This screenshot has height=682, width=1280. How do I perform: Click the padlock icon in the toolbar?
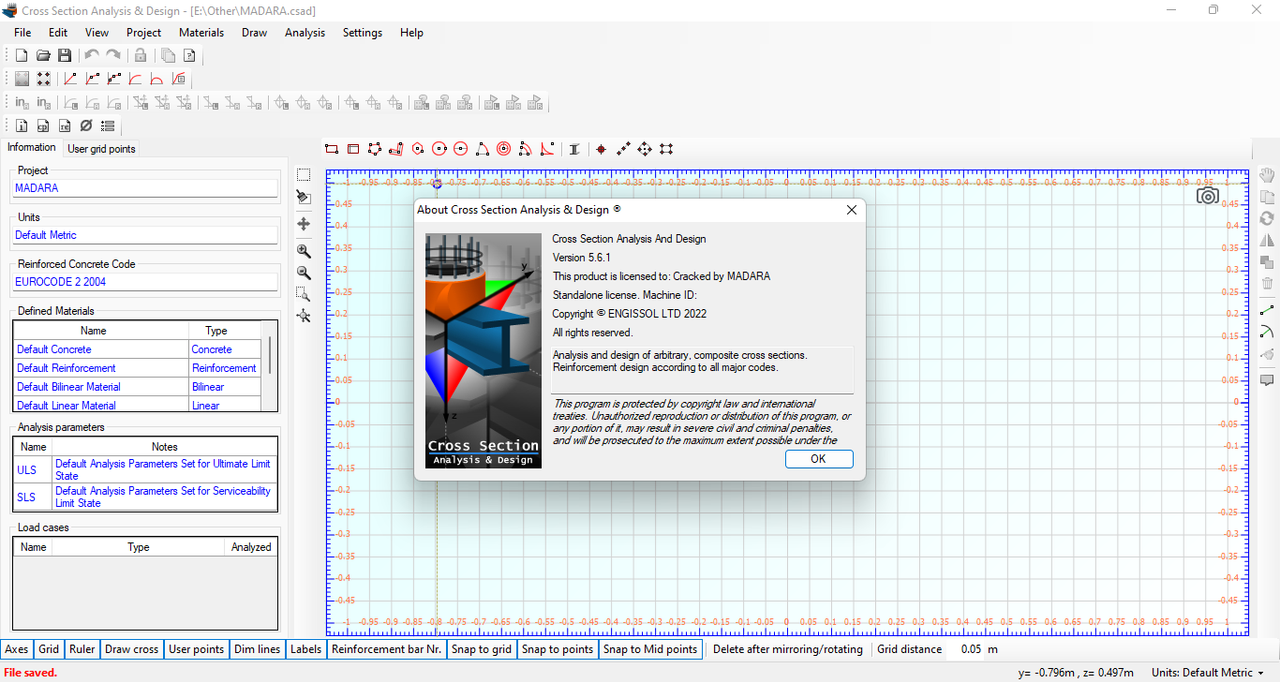tap(141, 56)
